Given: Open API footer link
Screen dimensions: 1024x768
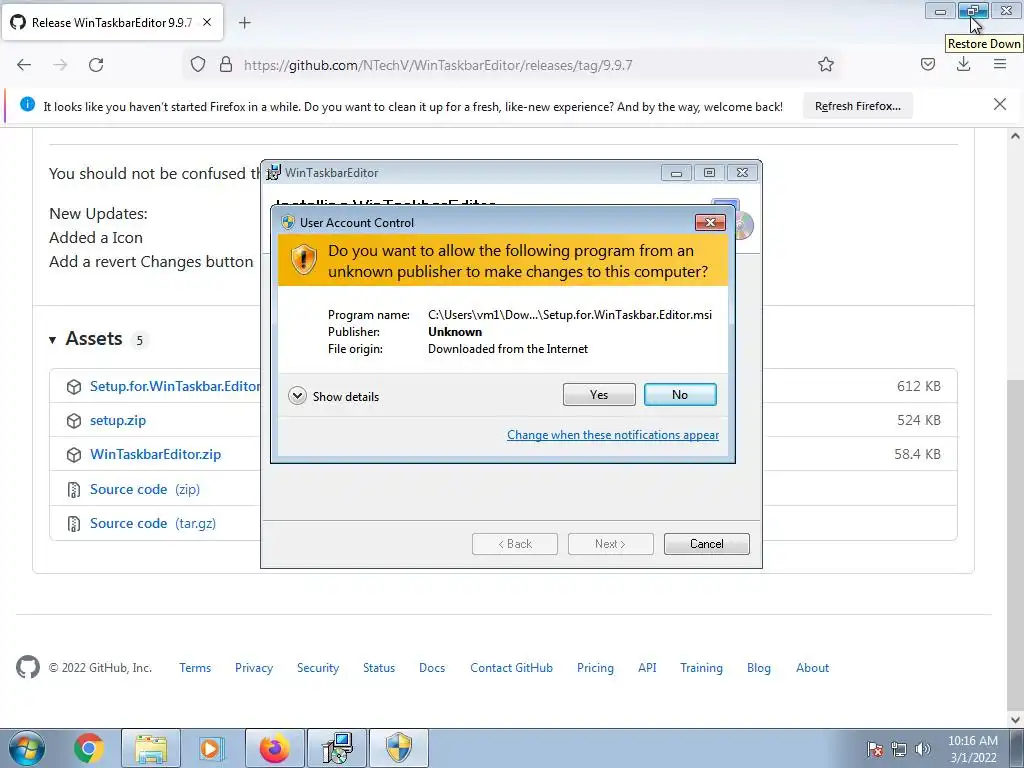Looking at the screenshot, I should pyautogui.click(x=647, y=668).
